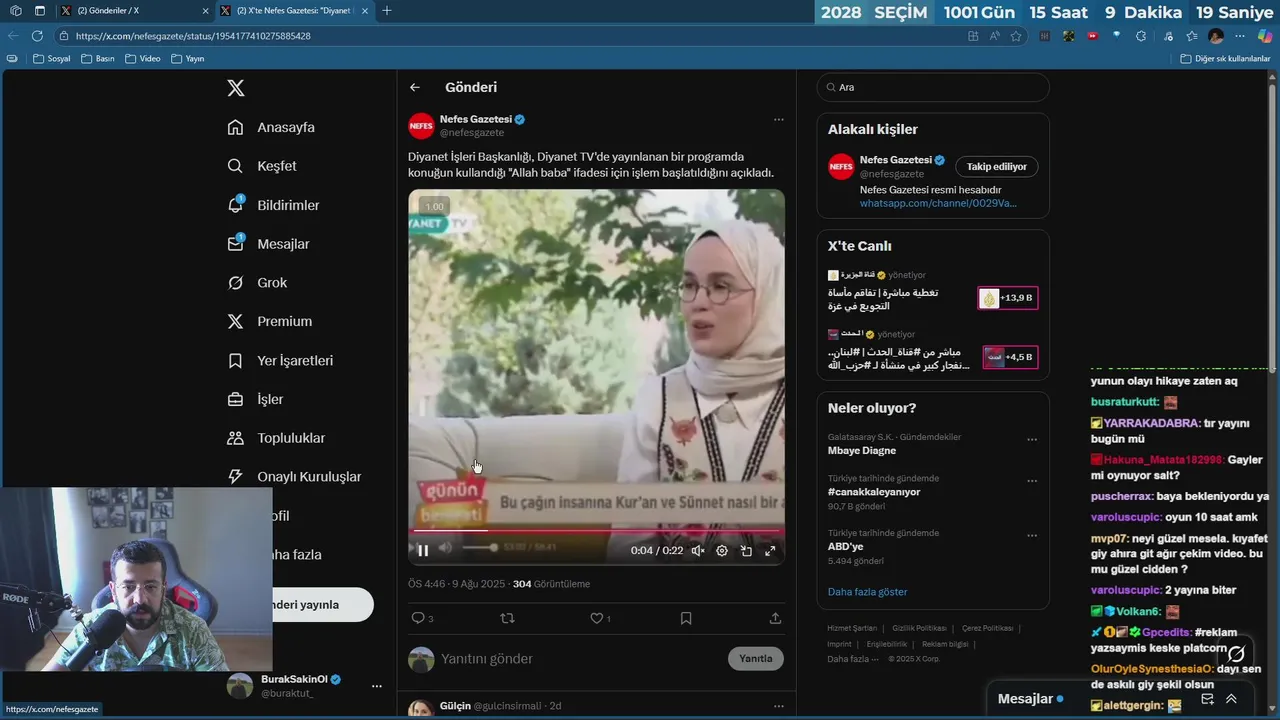Open the whatsapp.com channel link
This screenshot has height=720, width=1280.
(938, 203)
